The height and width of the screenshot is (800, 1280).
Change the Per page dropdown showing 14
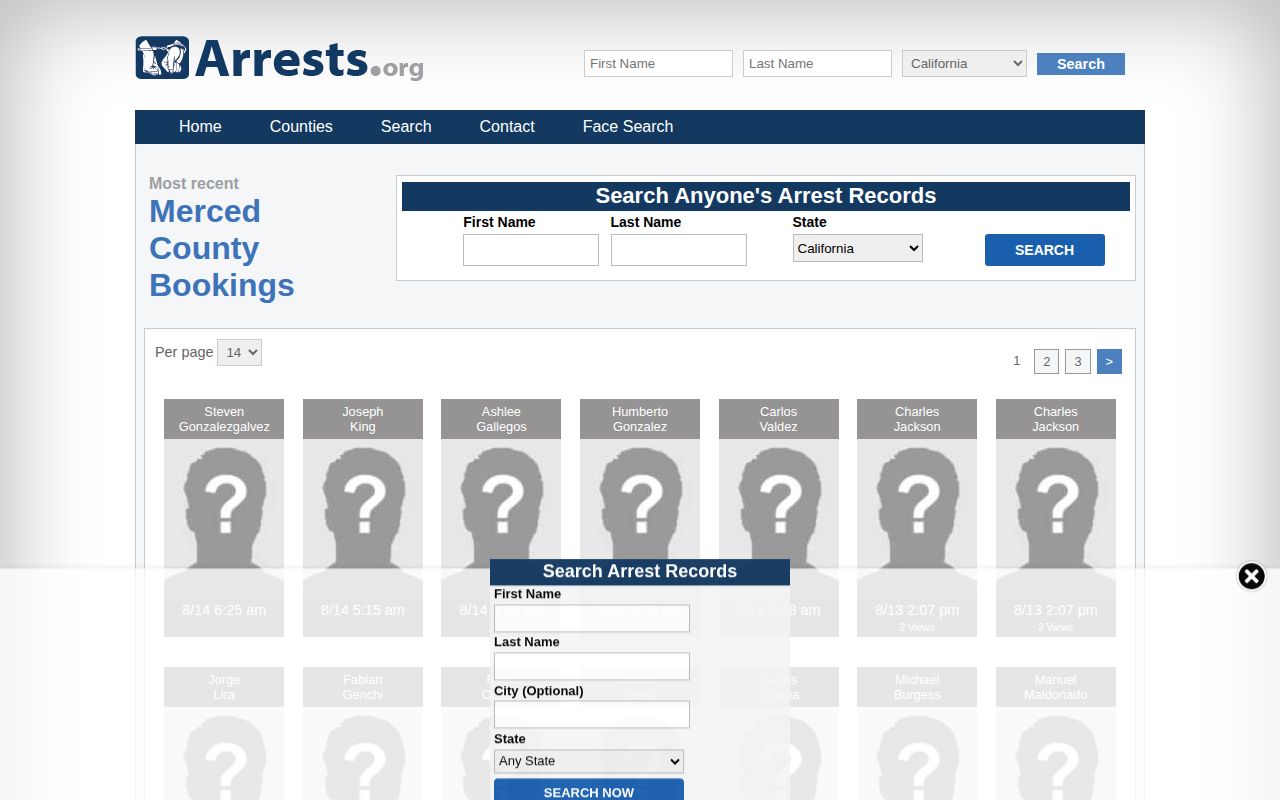click(x=239, y=352)
